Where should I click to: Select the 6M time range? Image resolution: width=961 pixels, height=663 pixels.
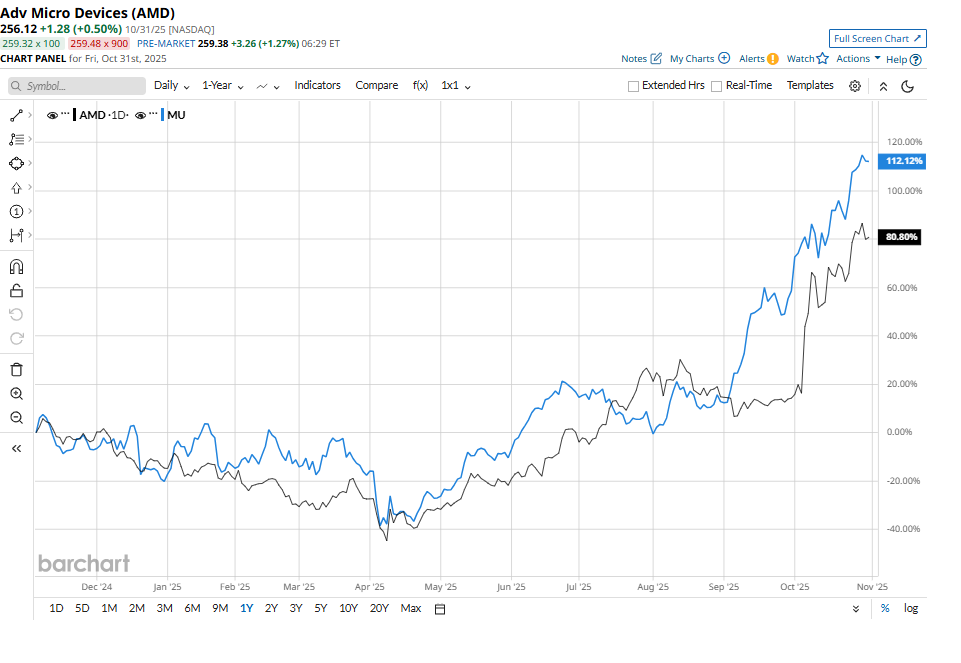[192, 608]
